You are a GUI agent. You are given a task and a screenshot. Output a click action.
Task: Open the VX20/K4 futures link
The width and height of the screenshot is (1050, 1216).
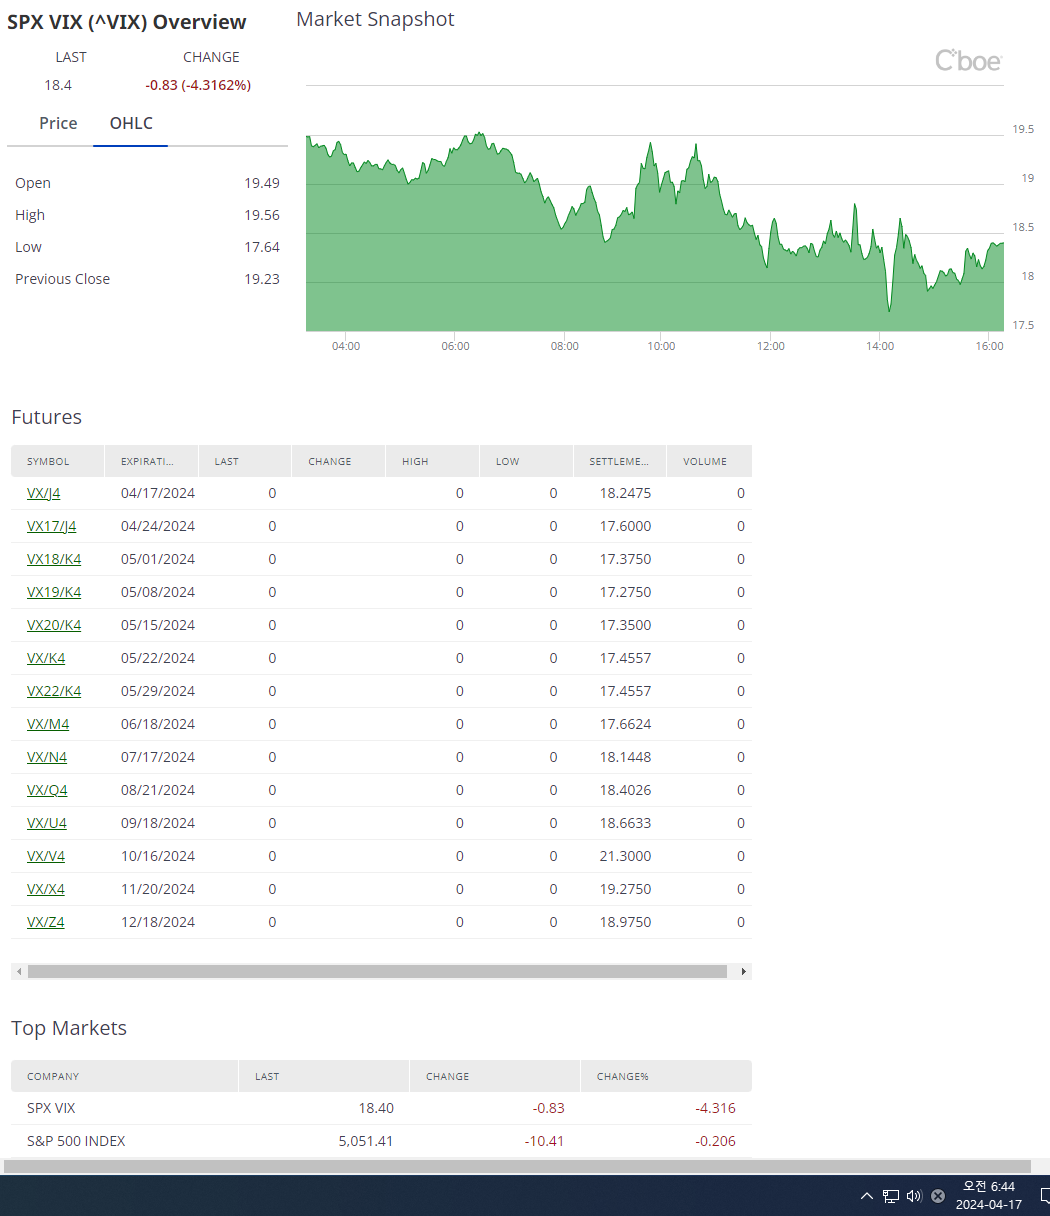[54, 625]
